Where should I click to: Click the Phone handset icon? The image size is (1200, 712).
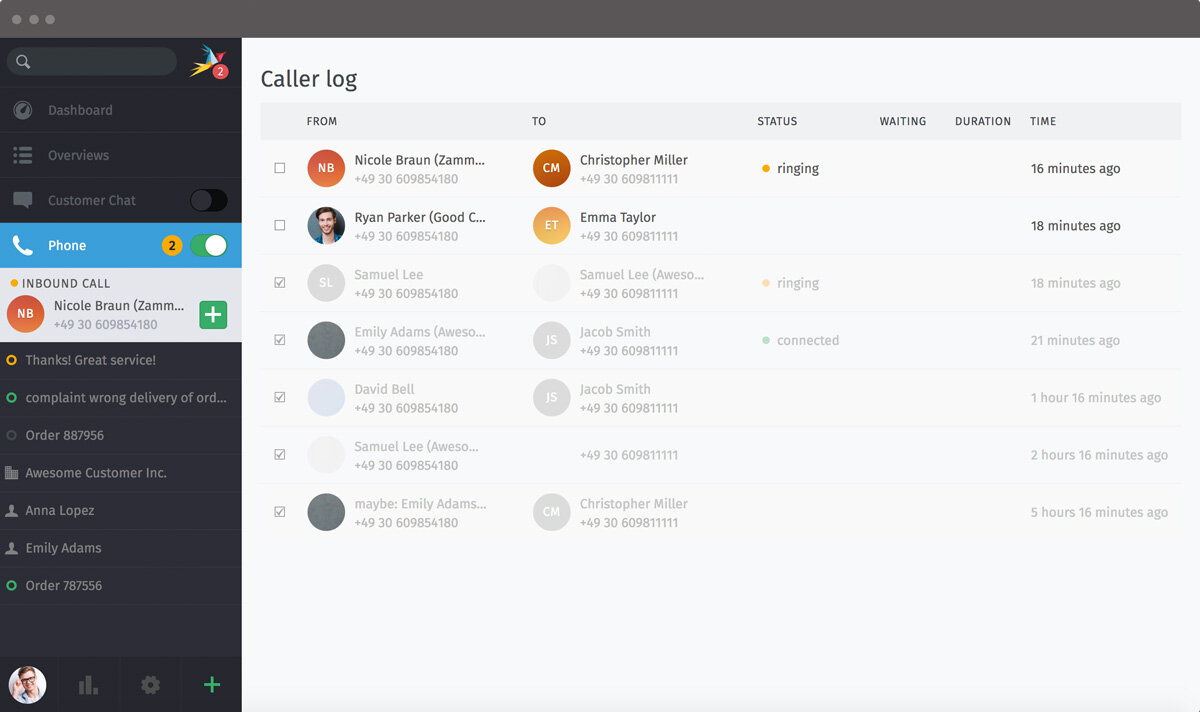(x=23, y=245)
